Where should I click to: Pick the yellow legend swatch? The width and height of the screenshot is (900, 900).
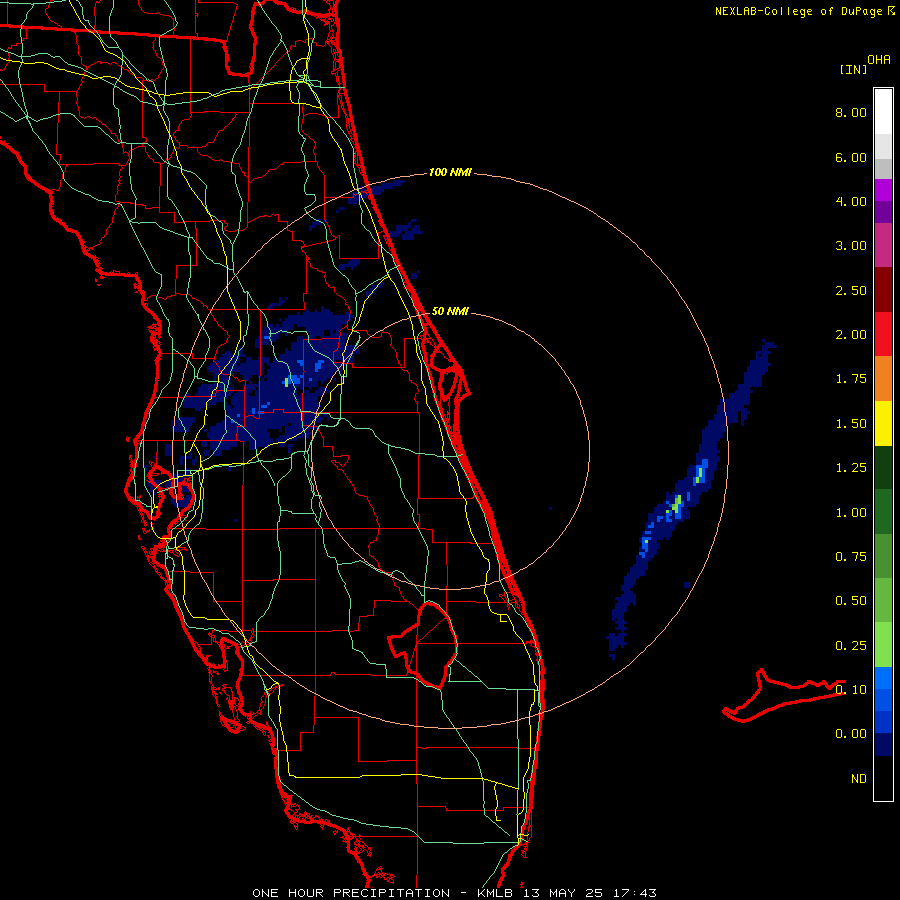point(883,423)
